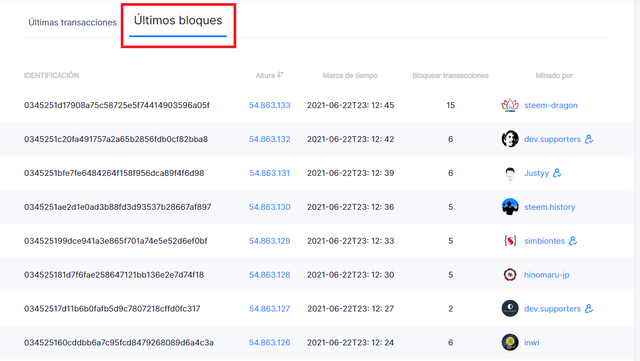Click the Altura column header label
The height and width of the screenshot is (361, 640).
(x=265, y=76)
